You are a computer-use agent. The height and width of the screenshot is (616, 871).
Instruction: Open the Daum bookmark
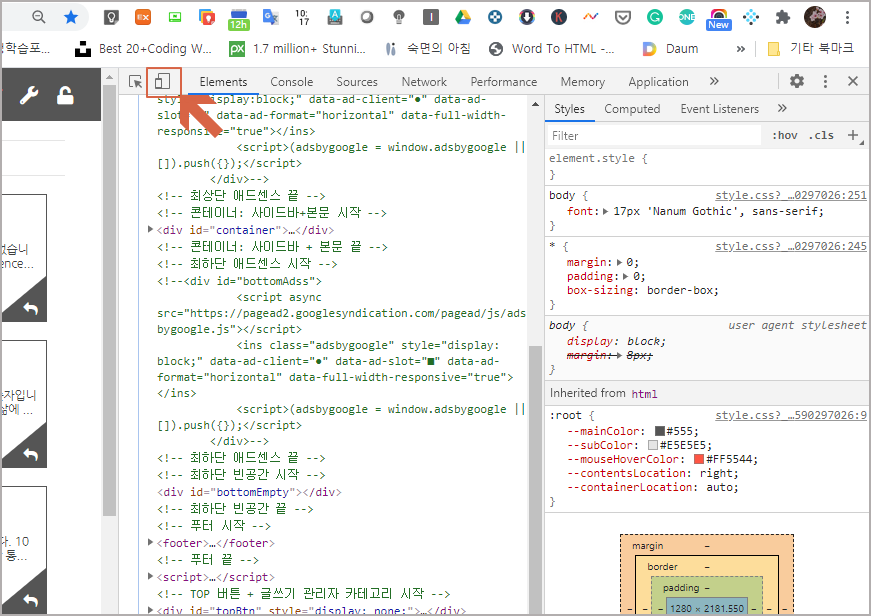point(670,49)
